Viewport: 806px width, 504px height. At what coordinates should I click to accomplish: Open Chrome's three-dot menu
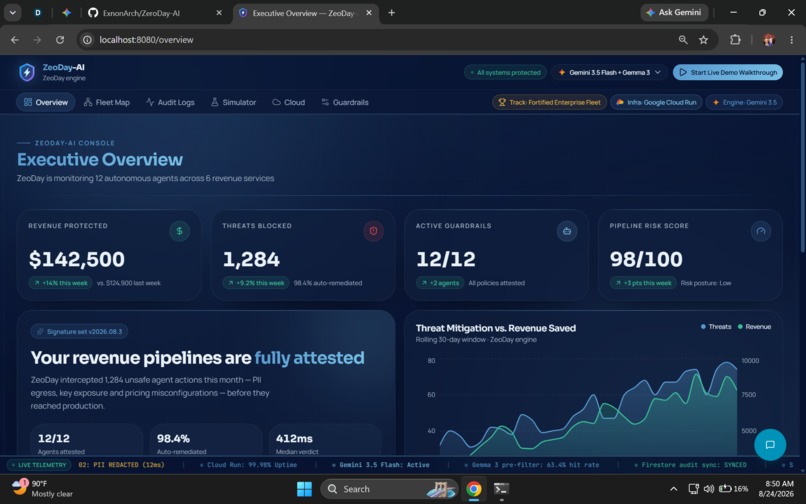pos(791,40)
